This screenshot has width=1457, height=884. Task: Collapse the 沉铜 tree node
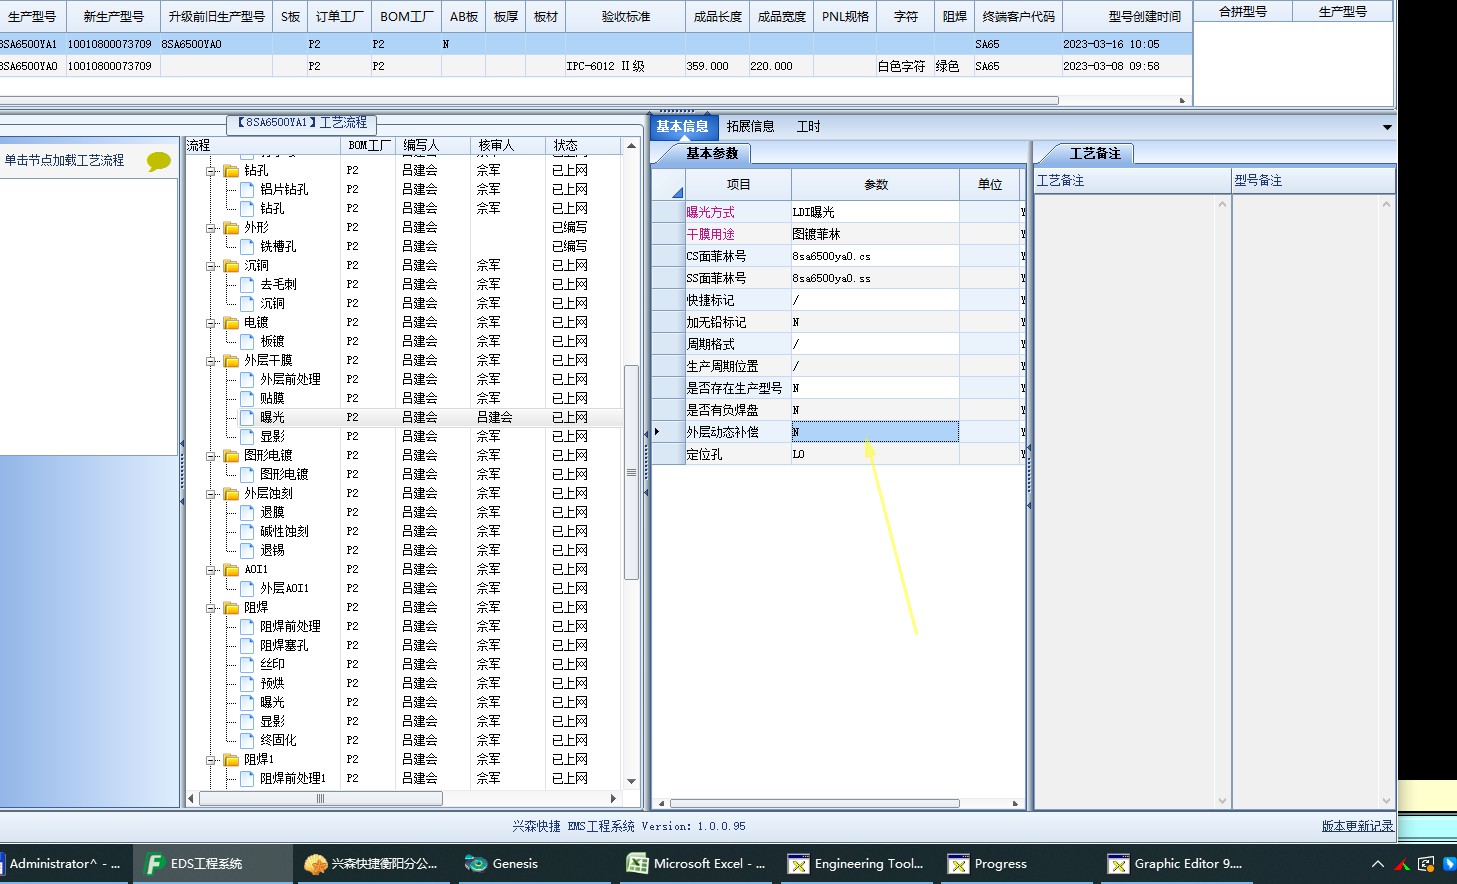tap(212, 266)
